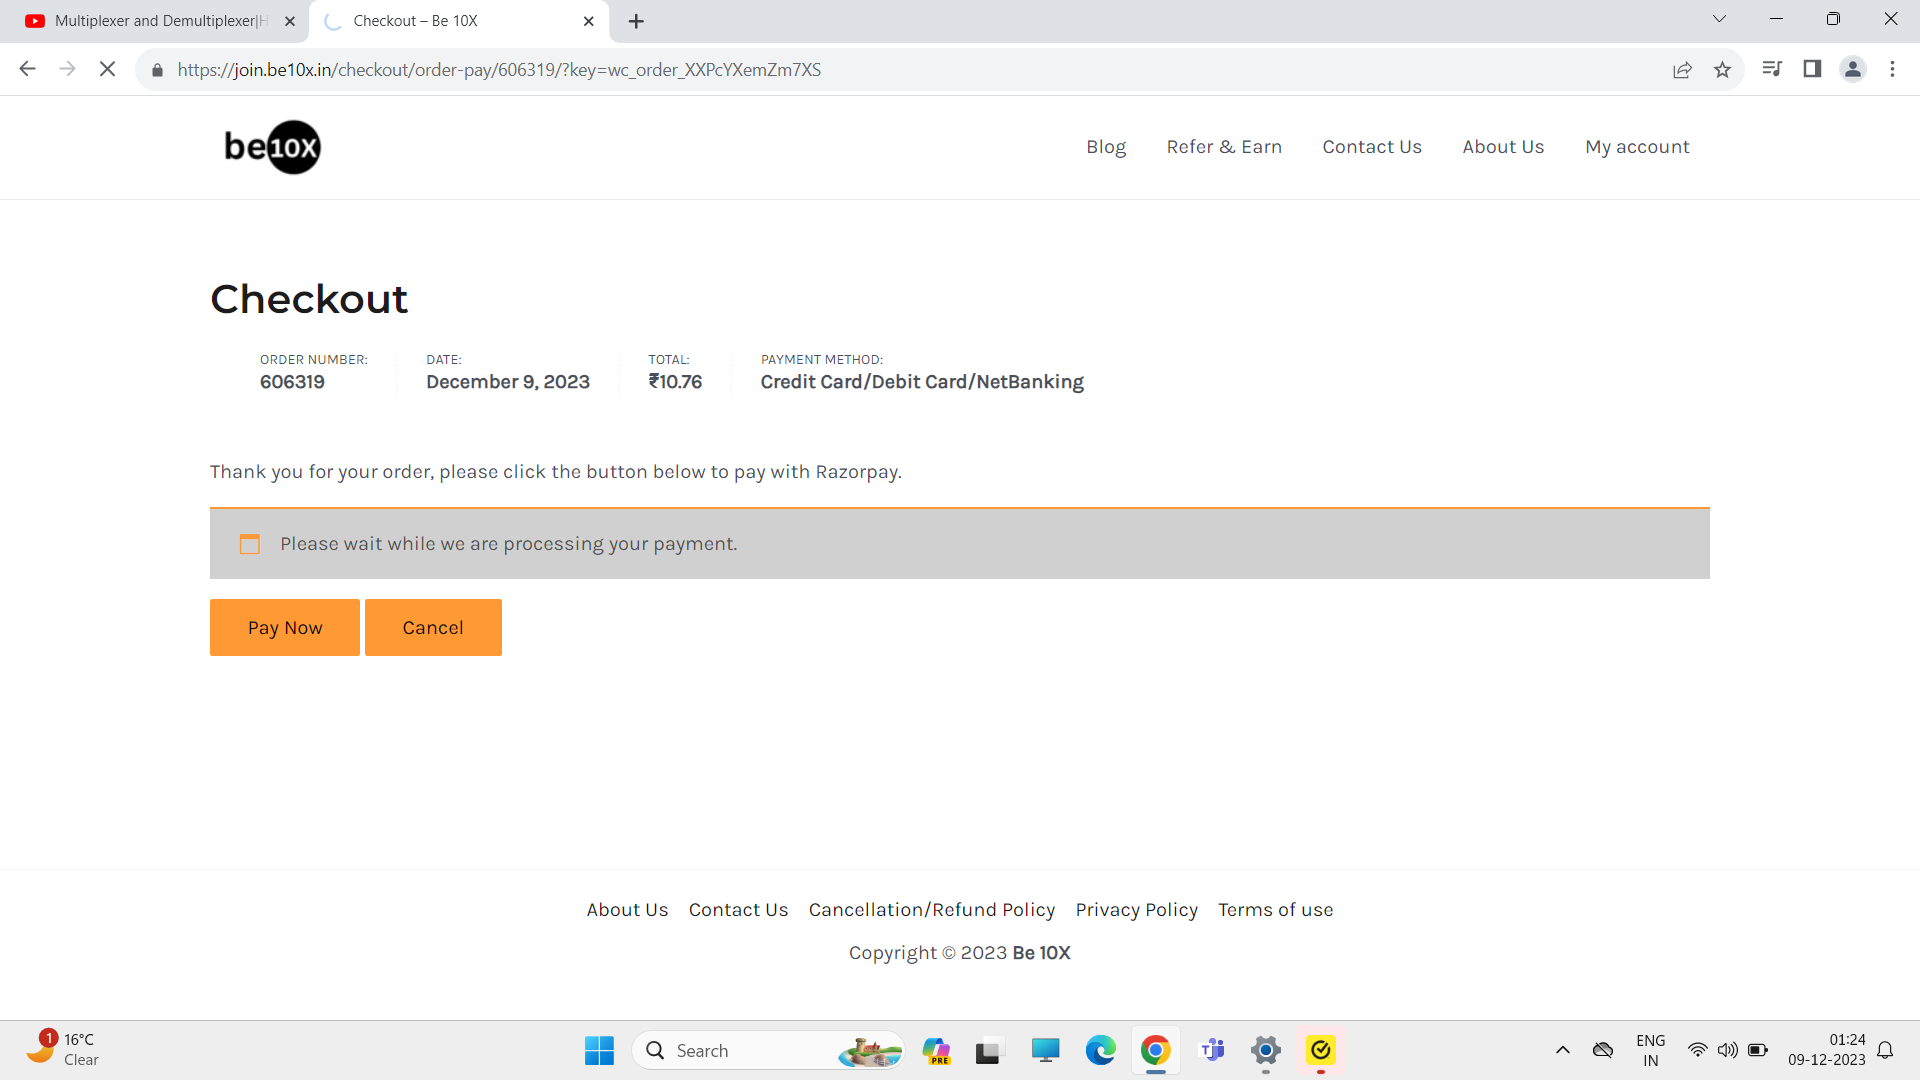Bookmark this page with star icon
Viewport: 1920px width, 1080px height.
(1722, 69)
